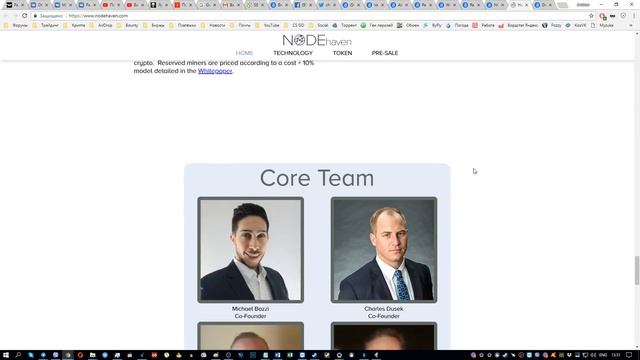The width and height of the screenshot is (640, 360).
Task: Open the PRE-SALE menu item
Action: point(385,53)
